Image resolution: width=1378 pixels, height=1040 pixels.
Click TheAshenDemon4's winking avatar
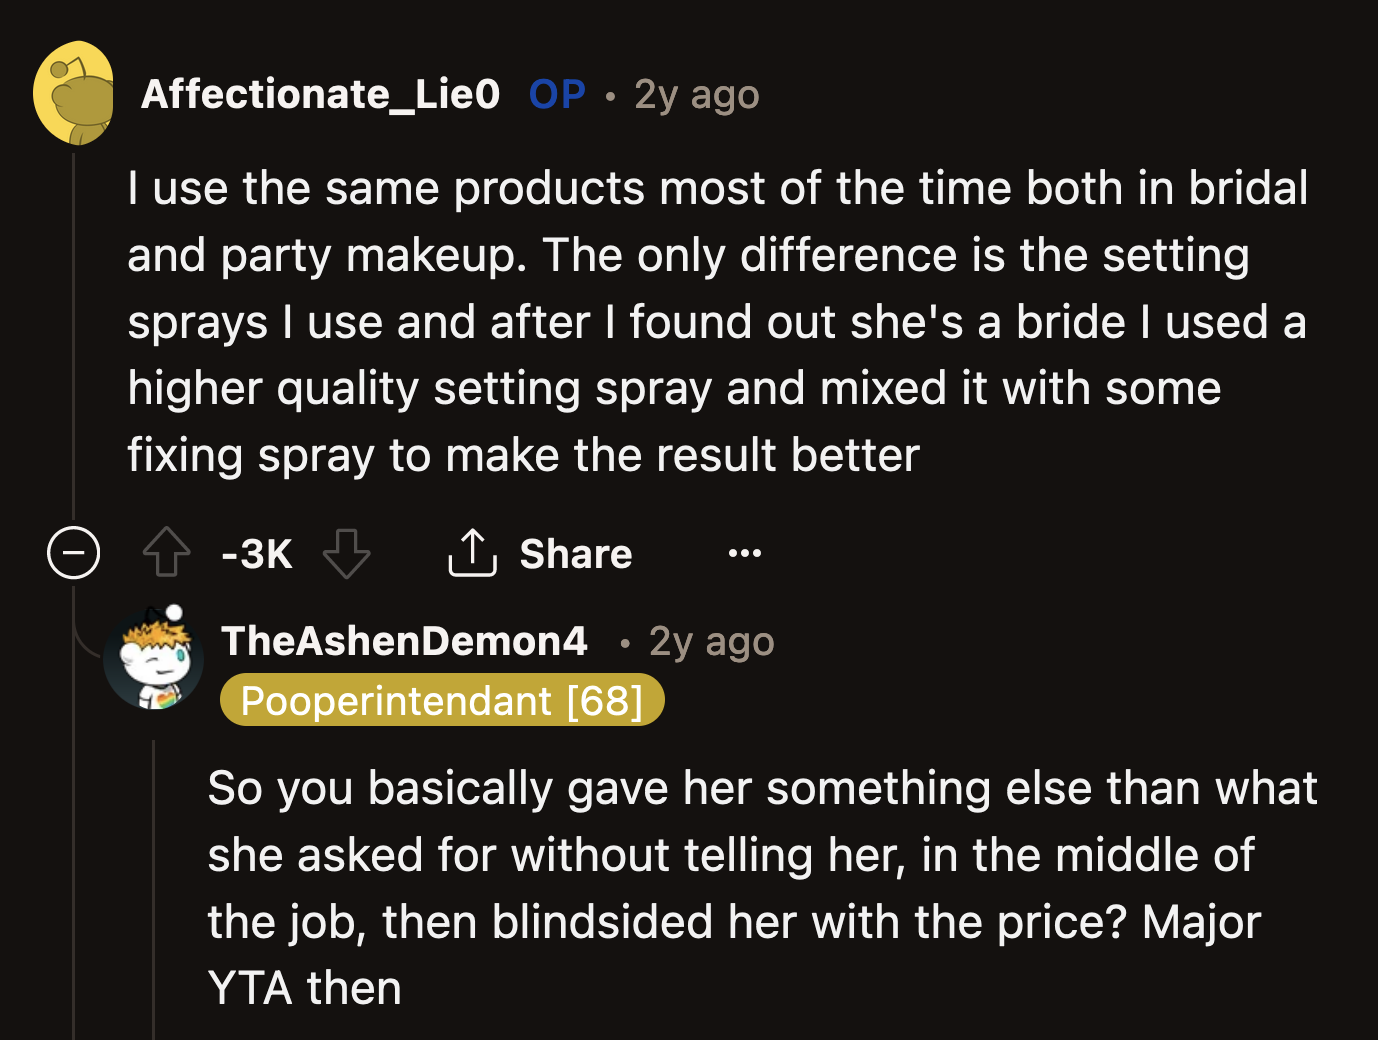pos(152,658)
